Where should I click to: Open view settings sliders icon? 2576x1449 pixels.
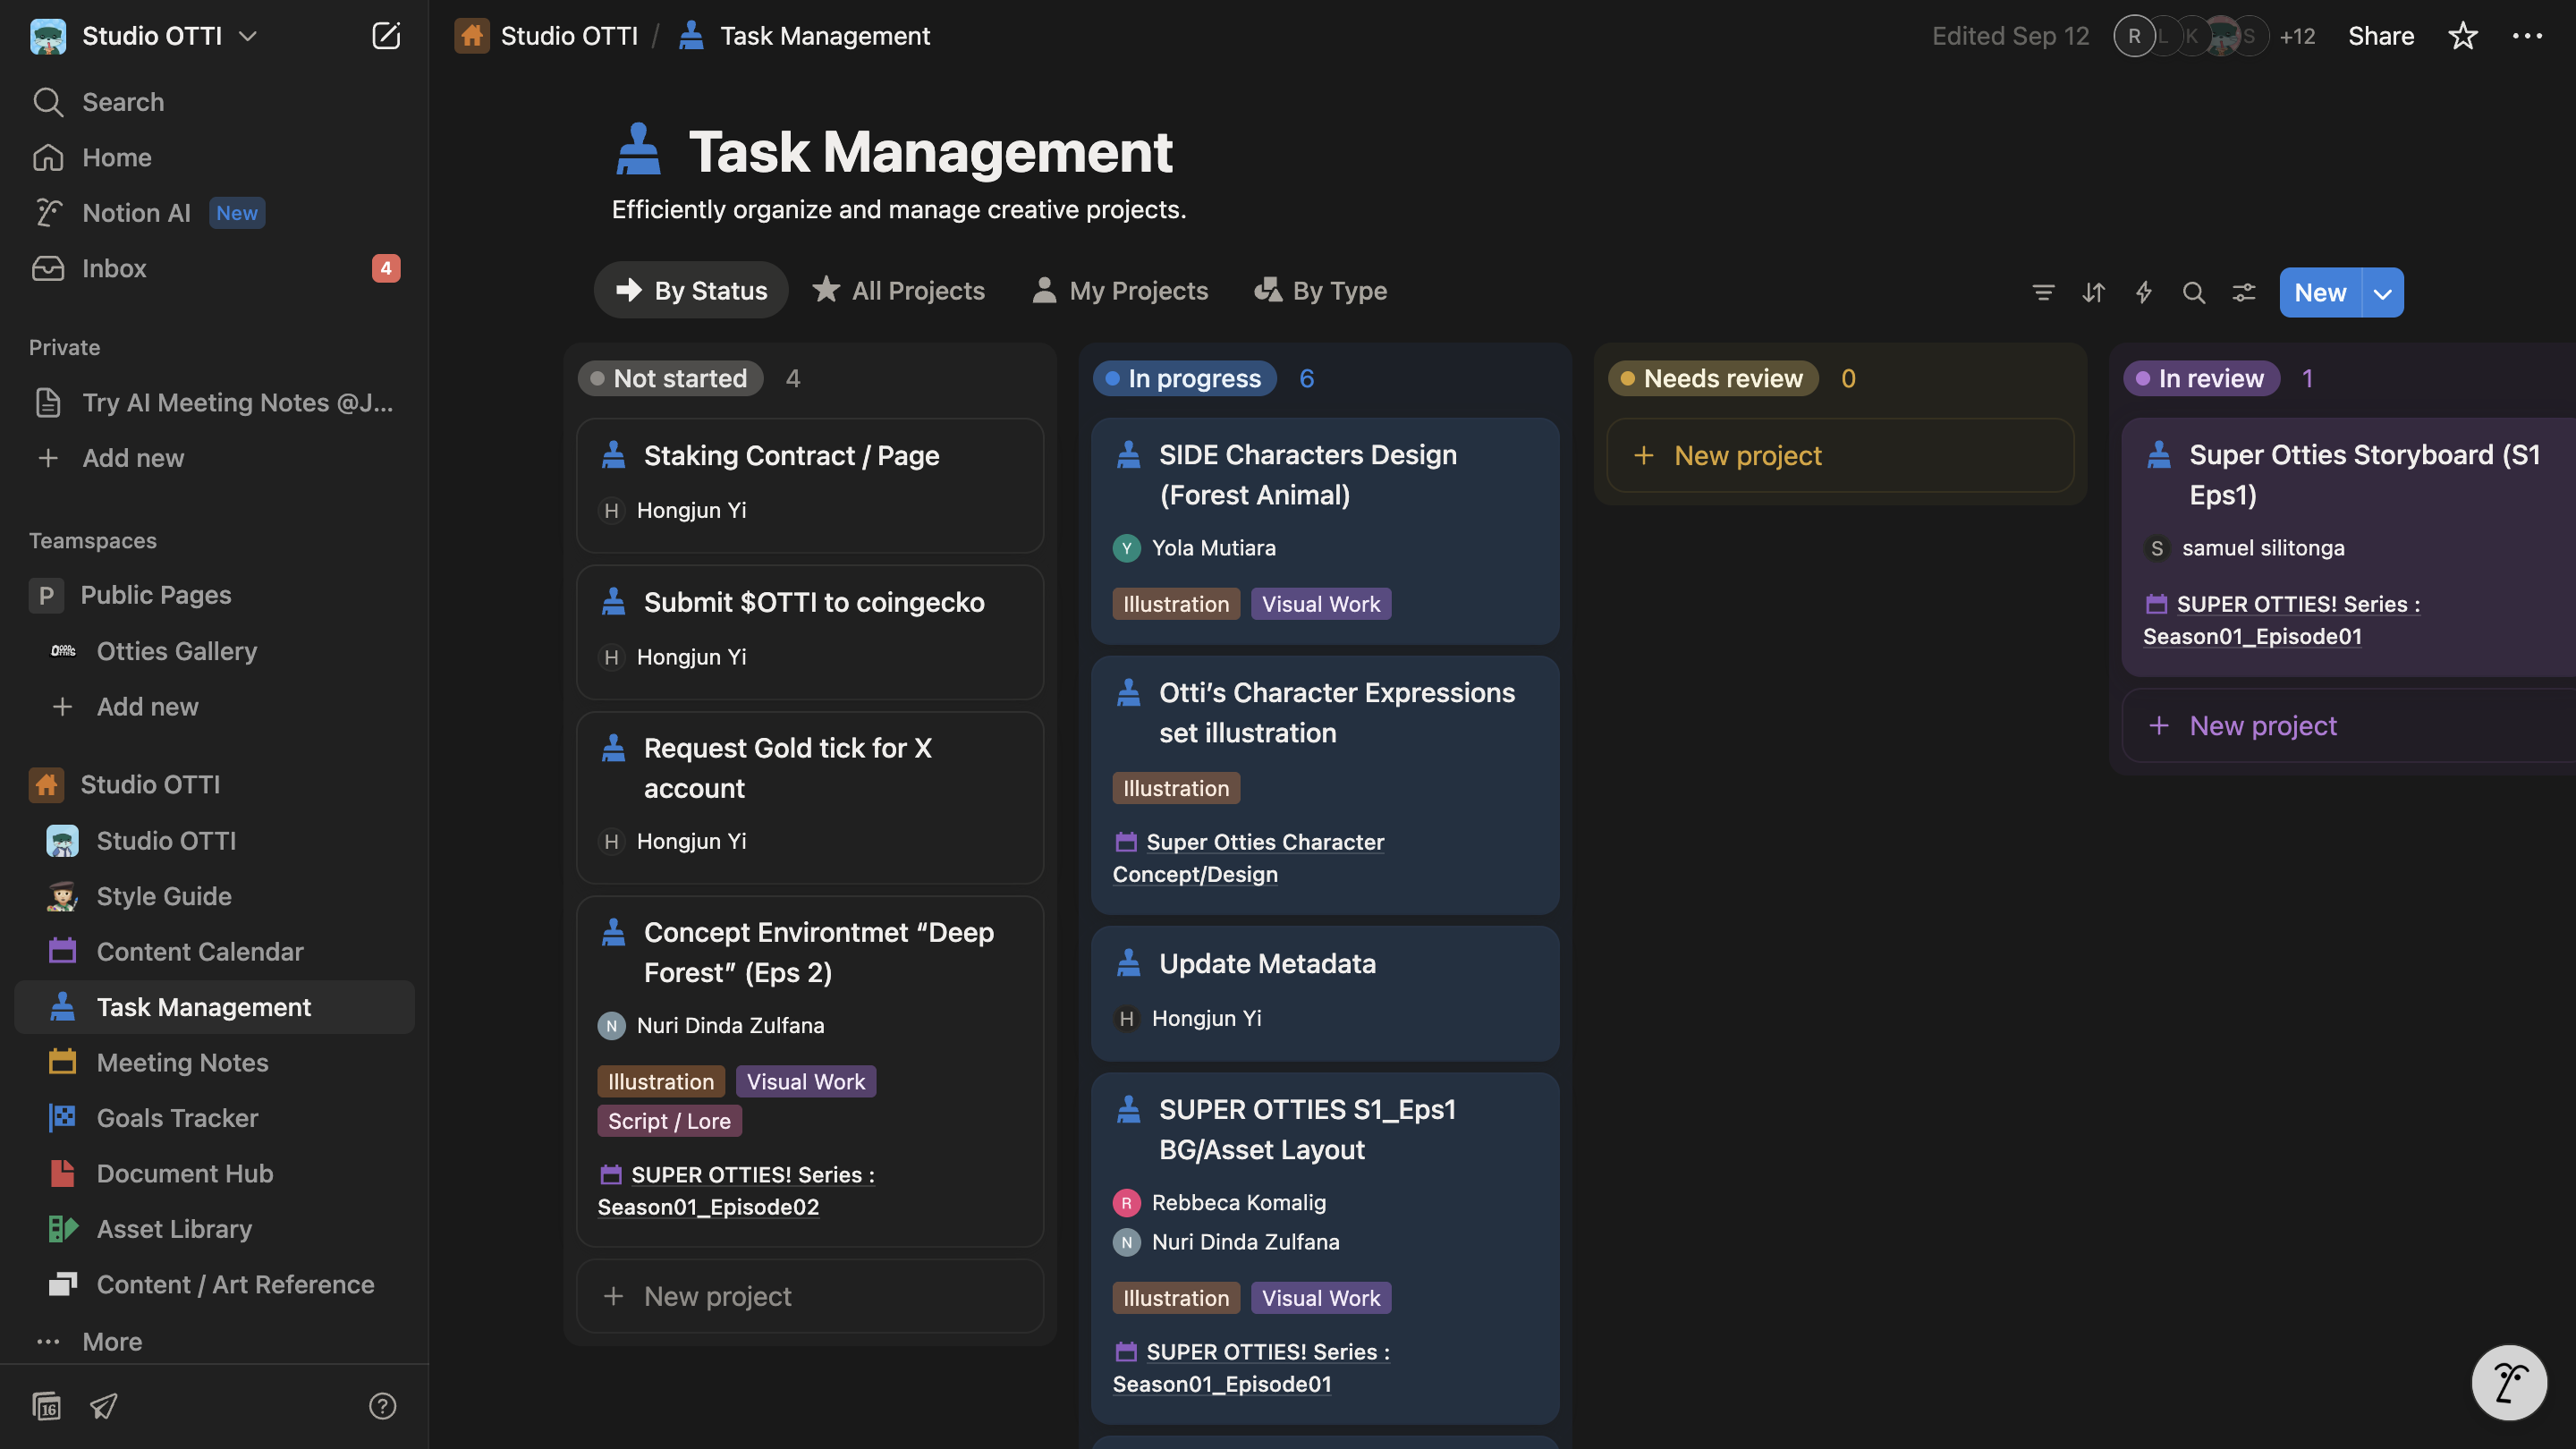tap(2244, 292)
